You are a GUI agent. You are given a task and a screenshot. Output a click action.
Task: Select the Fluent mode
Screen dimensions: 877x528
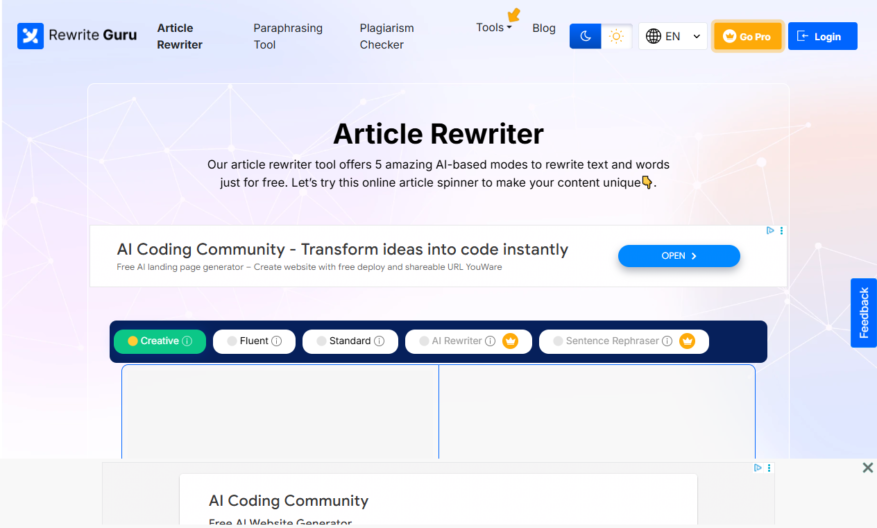254,341
